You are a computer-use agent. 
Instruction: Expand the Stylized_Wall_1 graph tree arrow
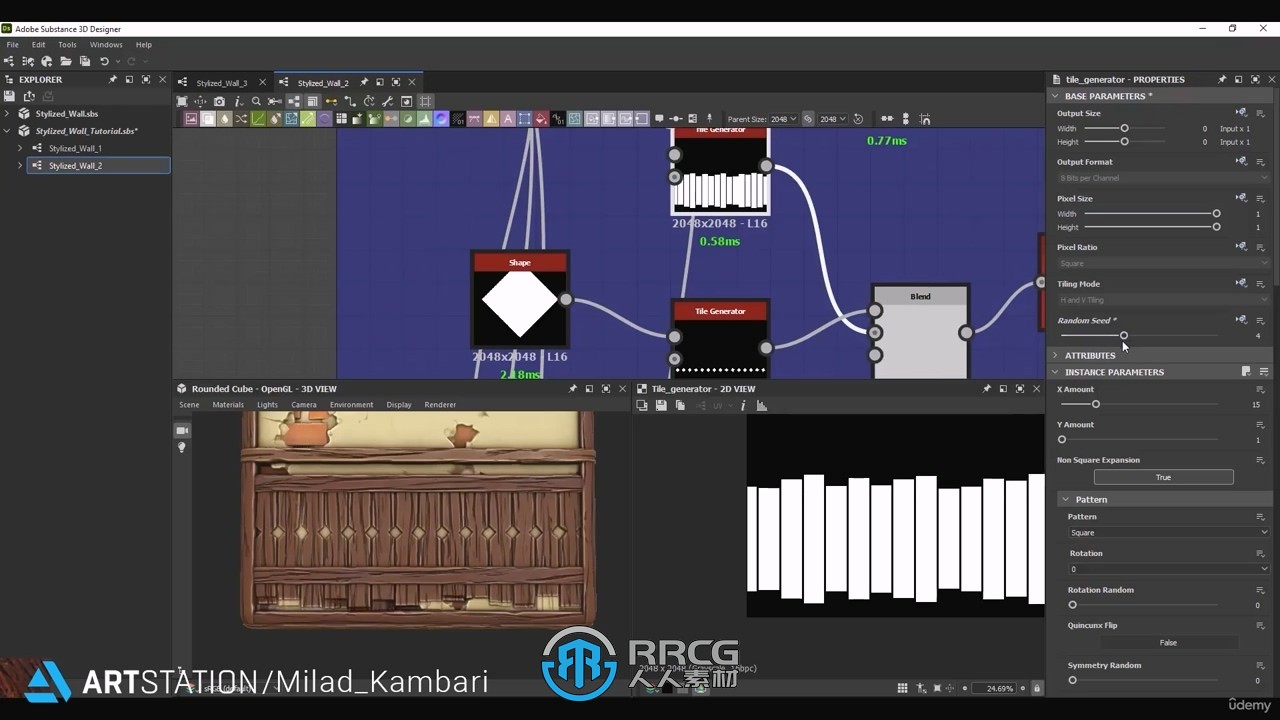click(x=20, y=148)
